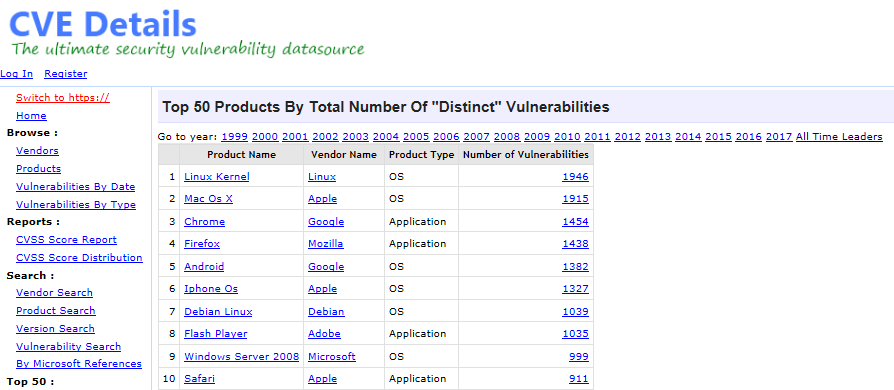Open Safari product link
The height and width of the screenshot is (390, 894).
200,379
